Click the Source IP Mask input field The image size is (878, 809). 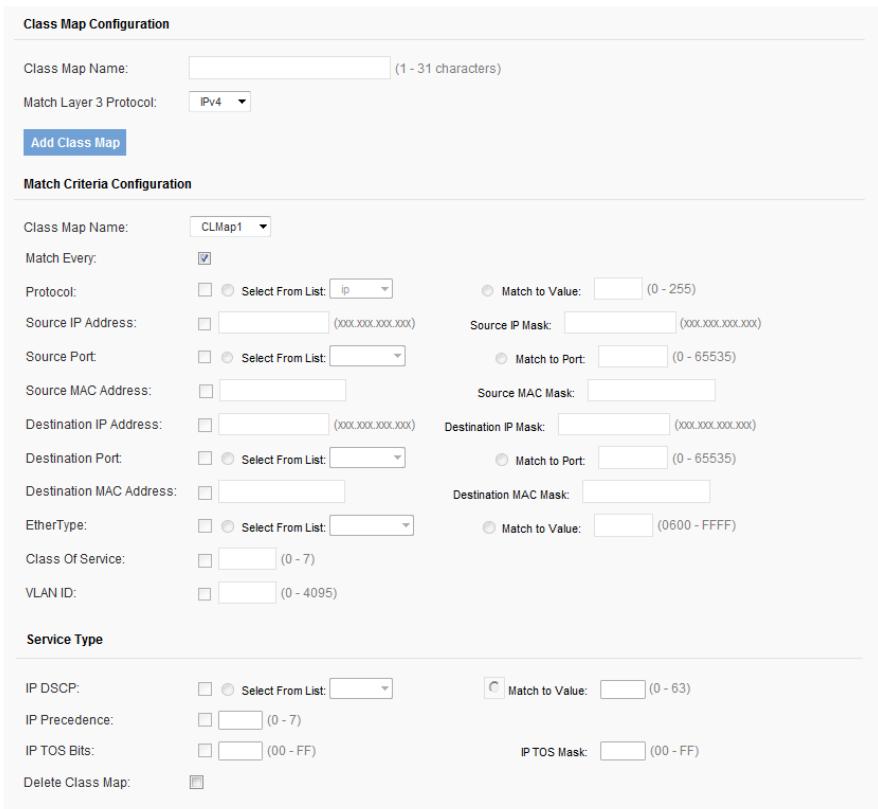[x=621, y=324]
